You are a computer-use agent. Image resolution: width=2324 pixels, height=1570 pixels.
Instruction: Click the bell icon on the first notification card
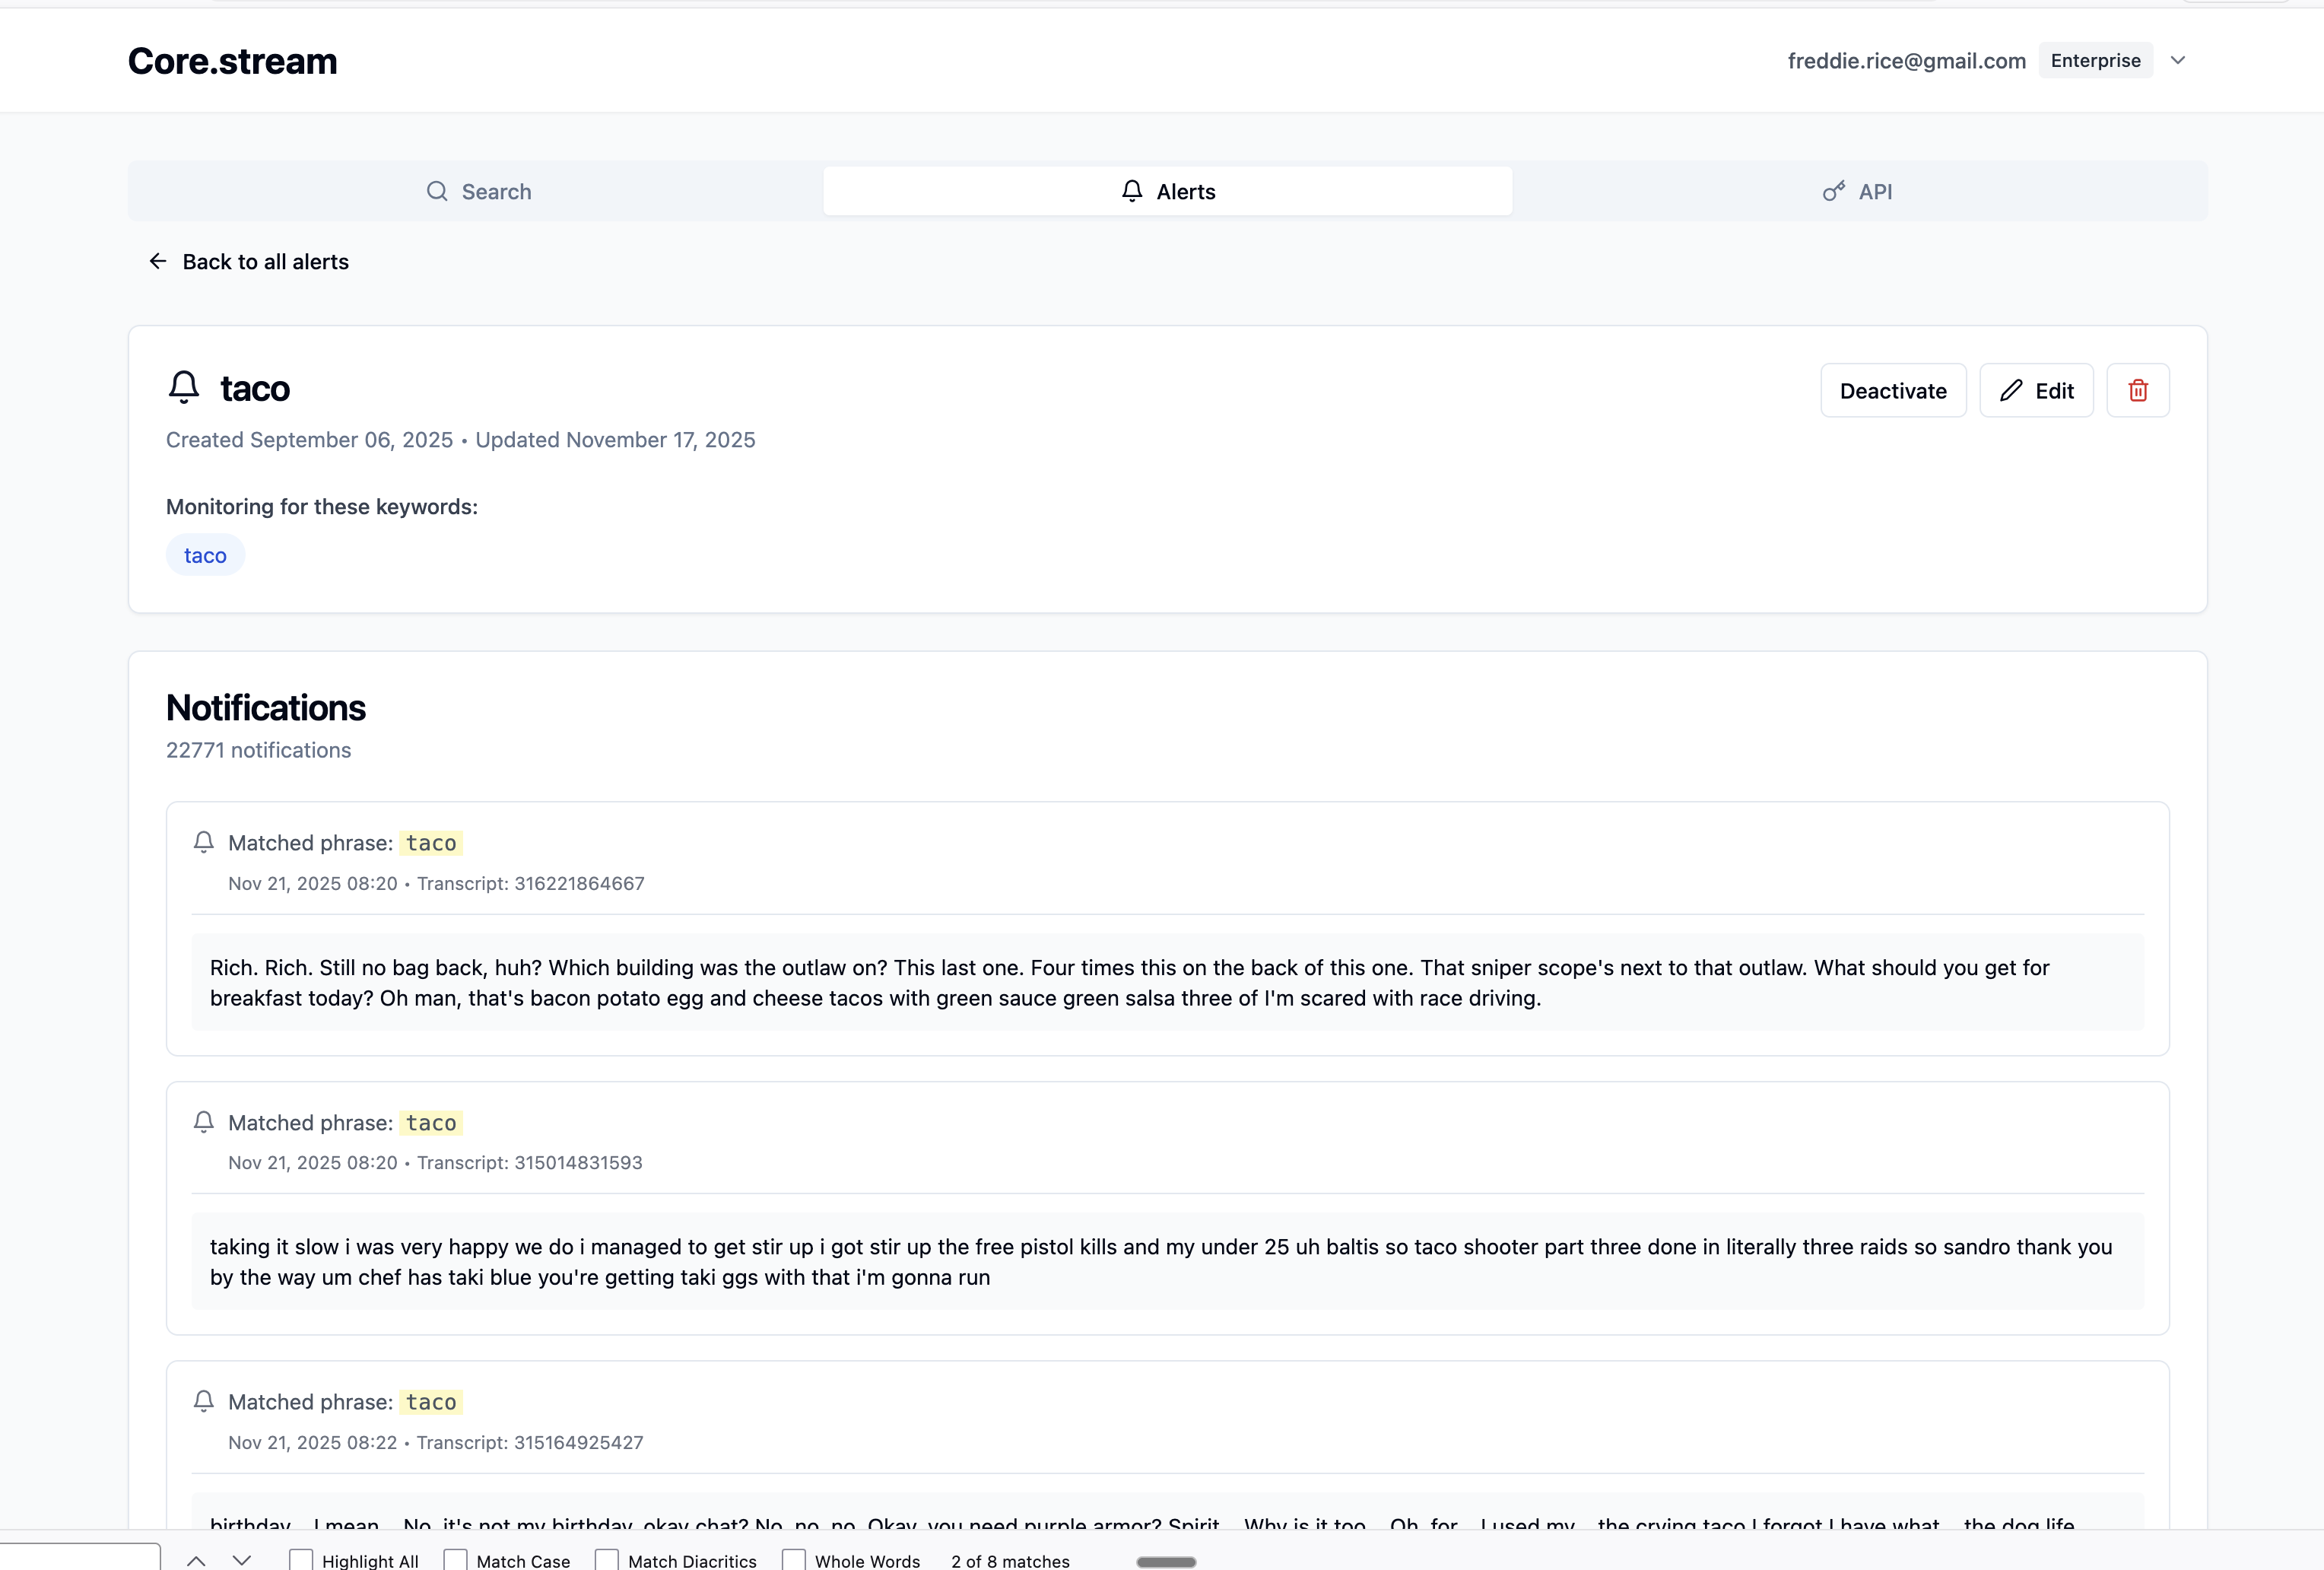click(203, 843)
